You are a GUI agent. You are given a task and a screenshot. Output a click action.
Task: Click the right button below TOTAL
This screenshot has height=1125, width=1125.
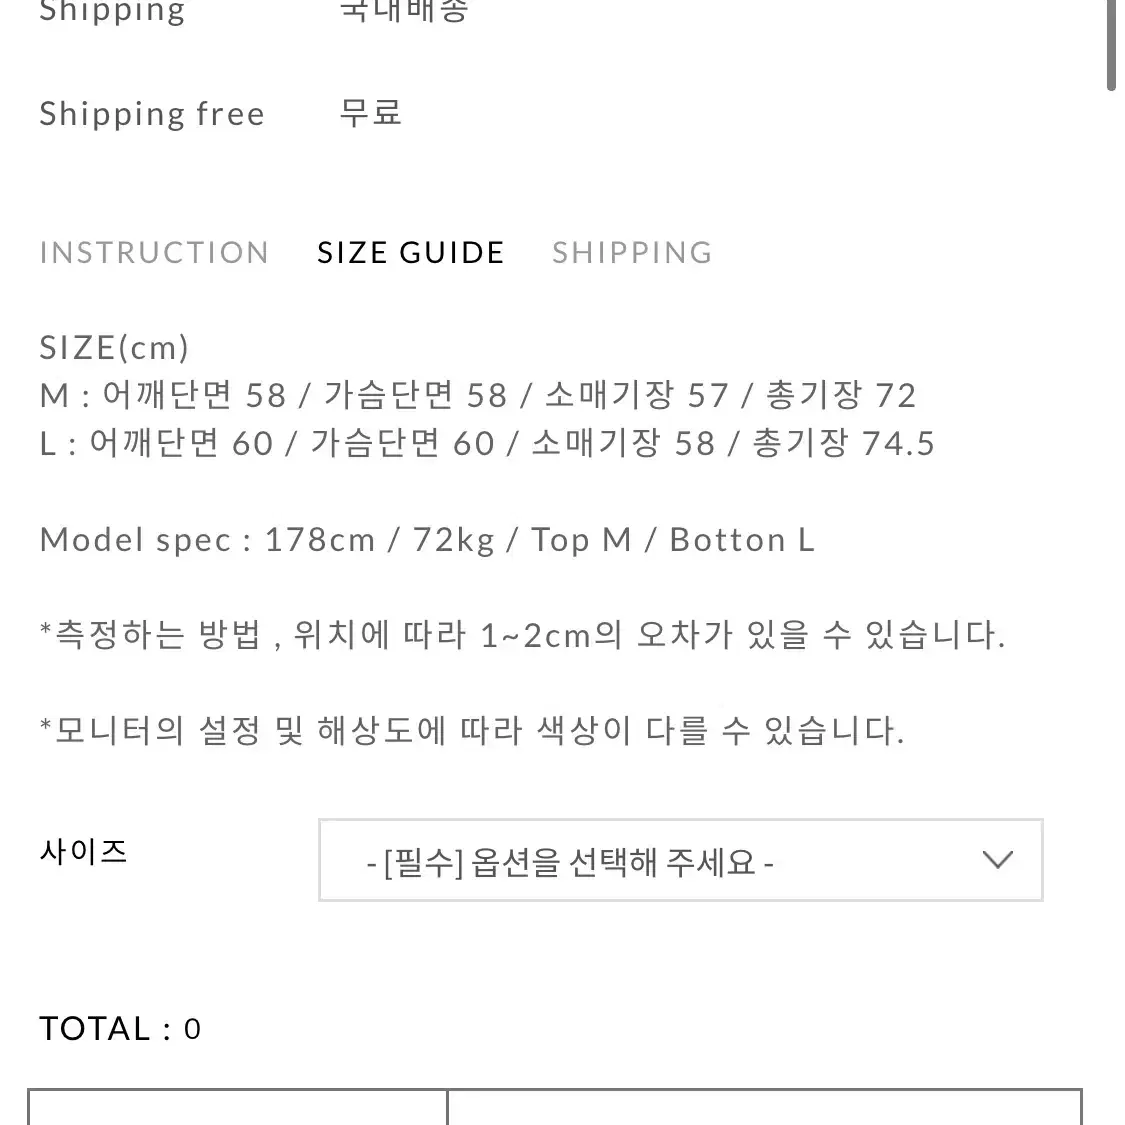(x=765, y=1107)
